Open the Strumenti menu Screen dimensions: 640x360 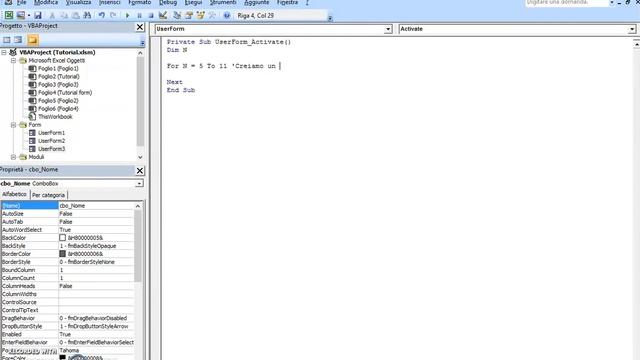[x=223, y=3]
